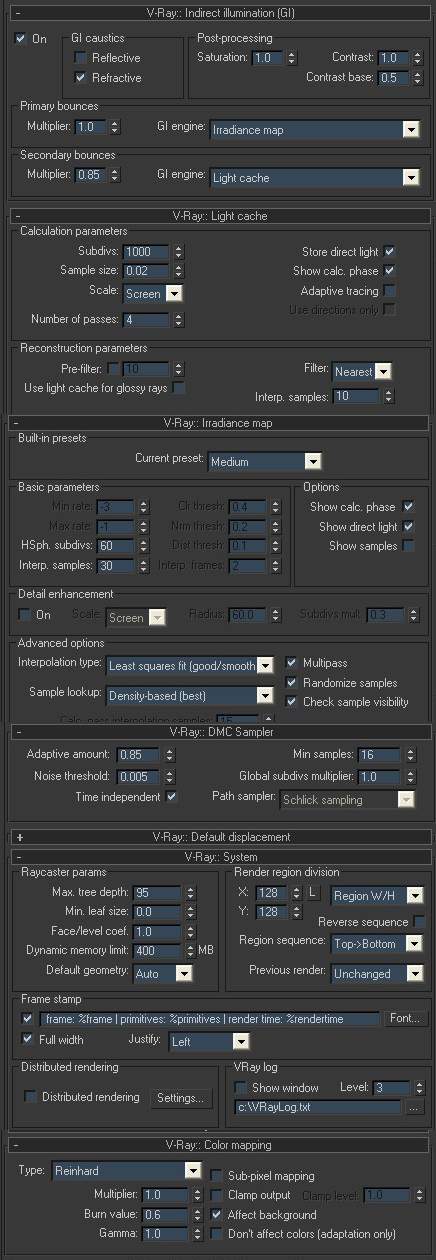Open Distributed rendering Settings
The height and width of the screenshot is (1260, 436).
coord(182,1098)
